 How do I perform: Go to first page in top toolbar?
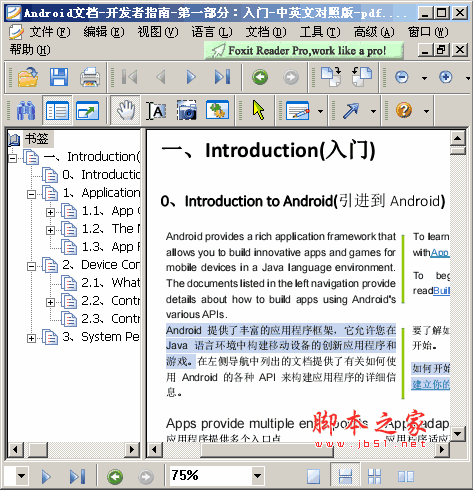pos(129,77)
